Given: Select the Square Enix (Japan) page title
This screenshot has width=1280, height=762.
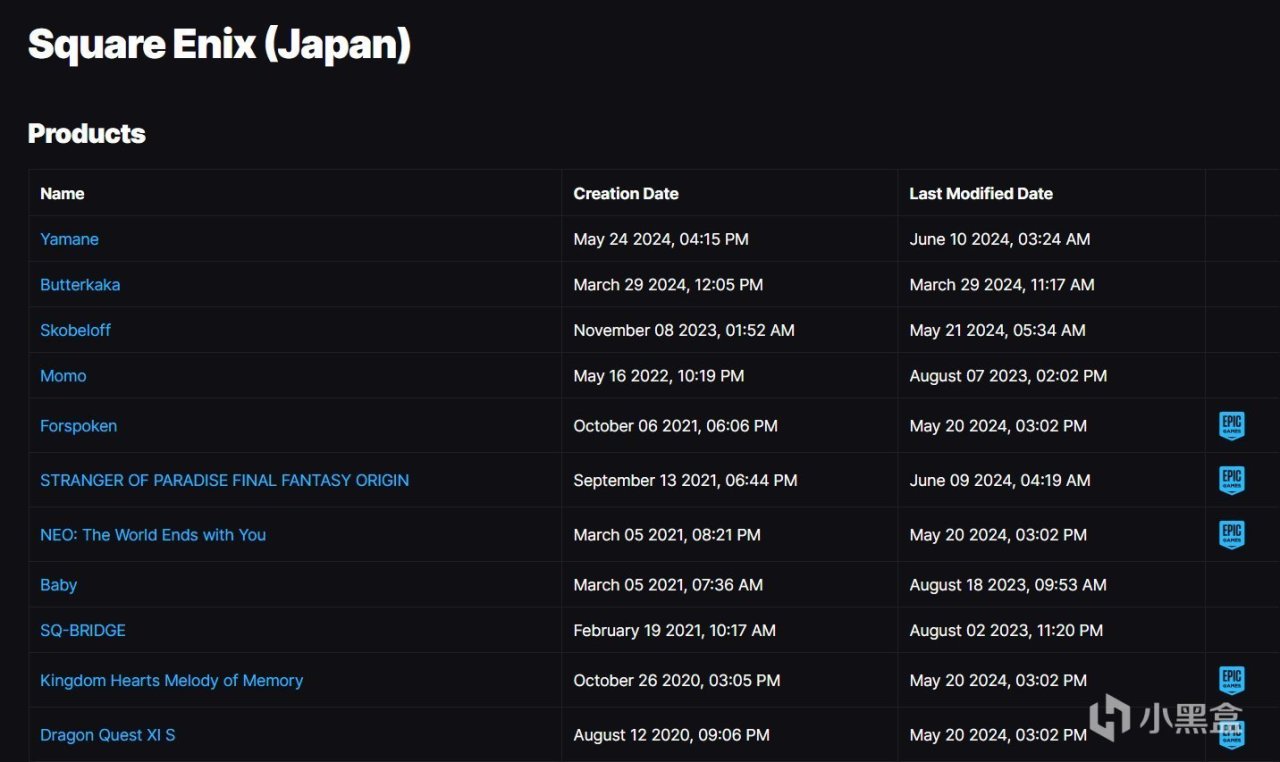Looking at the screenshot, I should point(219,45).
